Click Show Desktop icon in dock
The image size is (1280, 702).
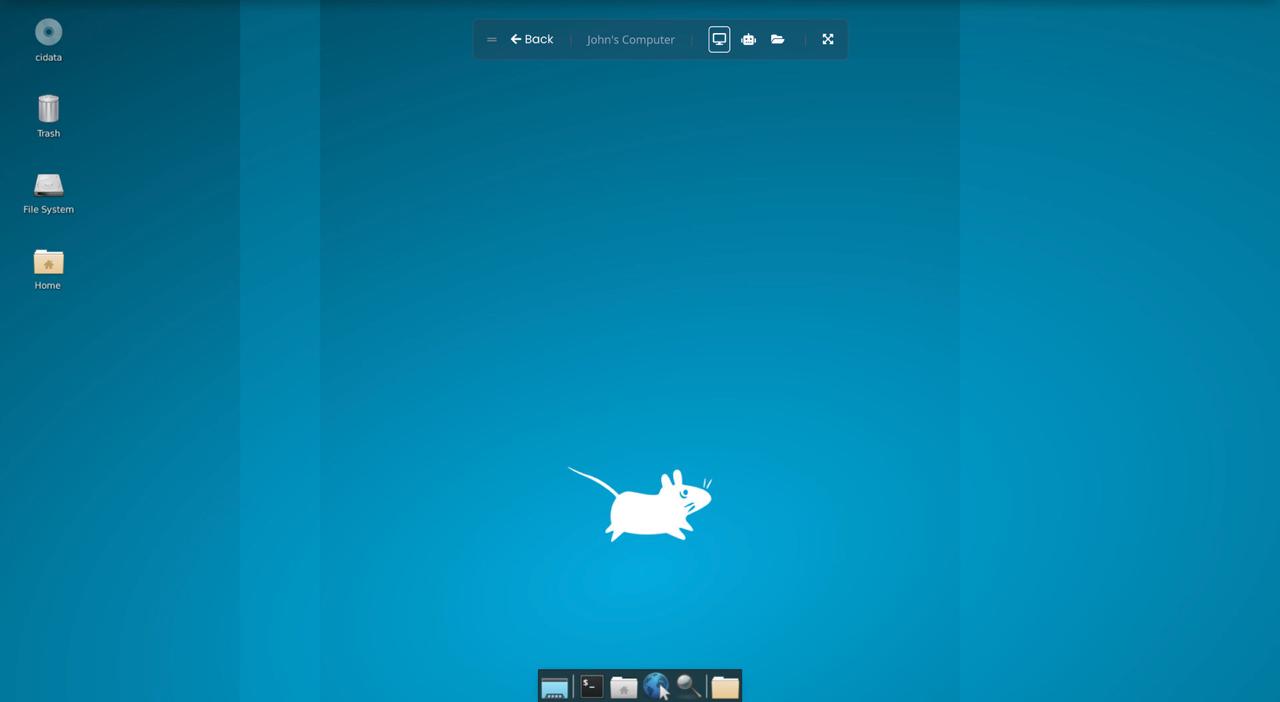[554, 687]
